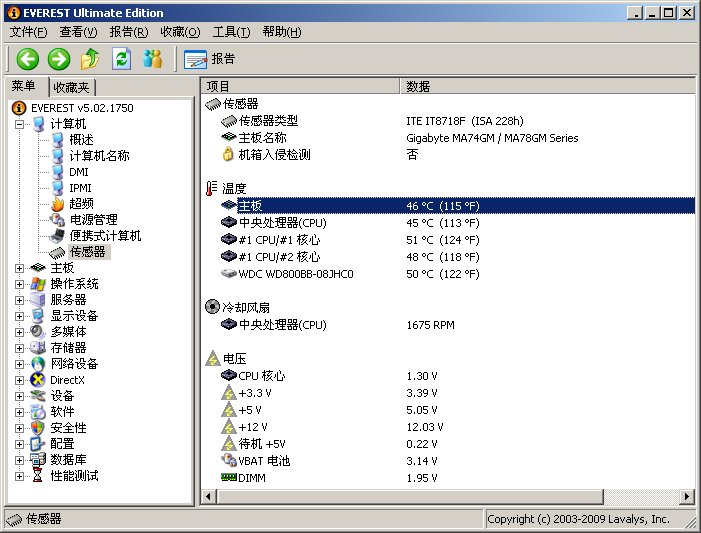Expand the 存储器 tree node

pyautogui.click(x=19, y=348)
